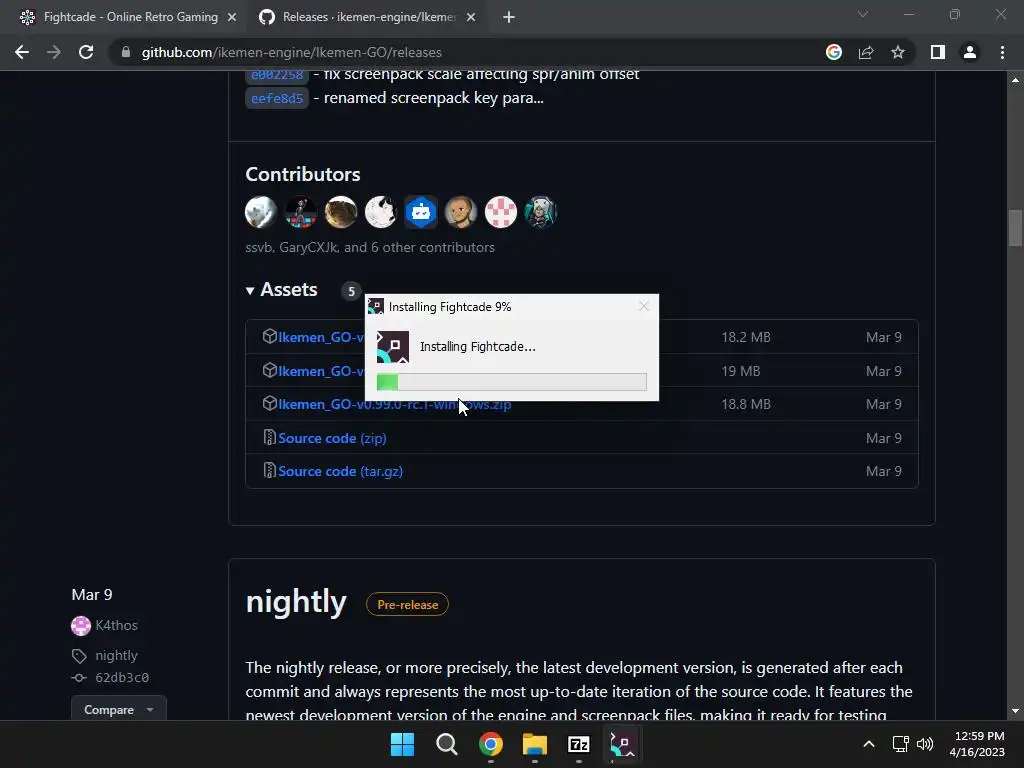
Task: Download Source code (tar.gz)
Action: tap(340, 472)
